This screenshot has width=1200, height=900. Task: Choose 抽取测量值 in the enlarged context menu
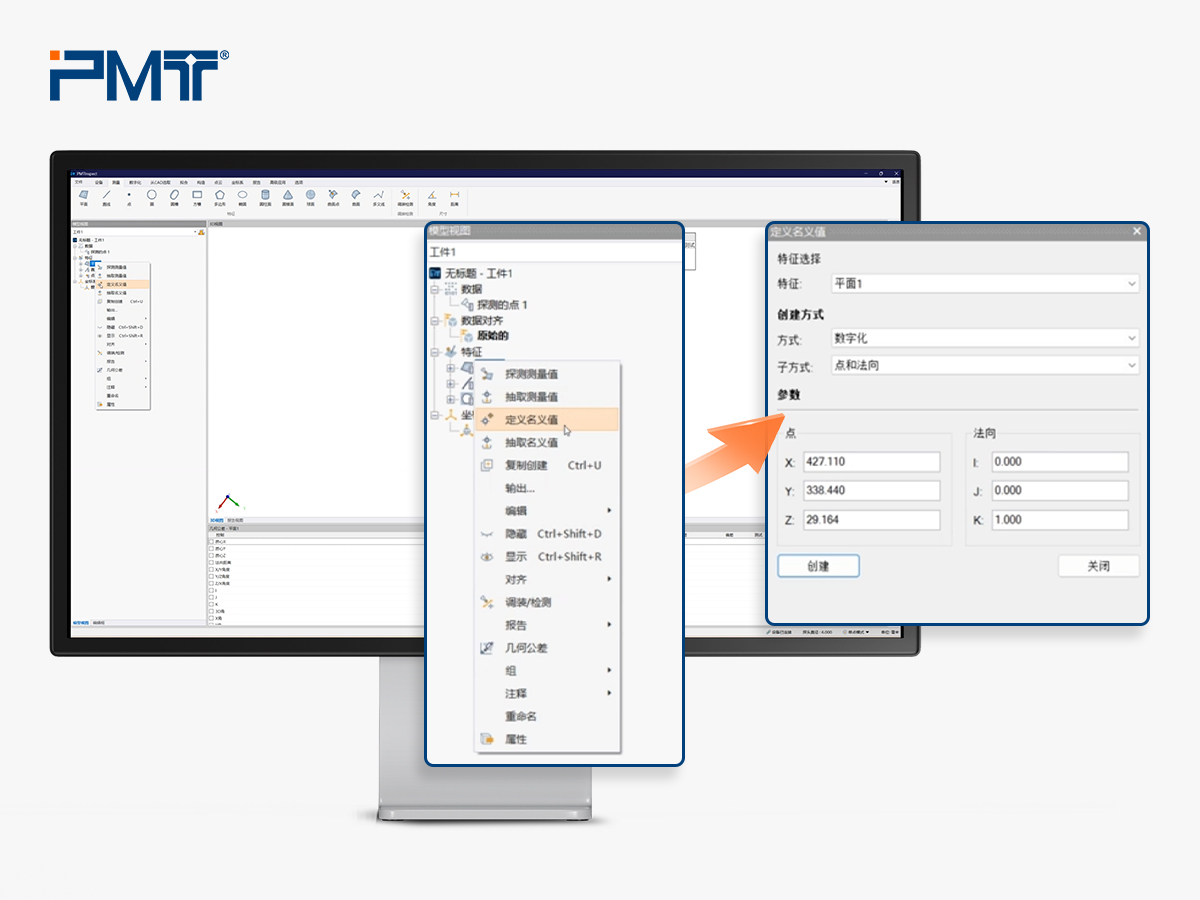point(547,397)
